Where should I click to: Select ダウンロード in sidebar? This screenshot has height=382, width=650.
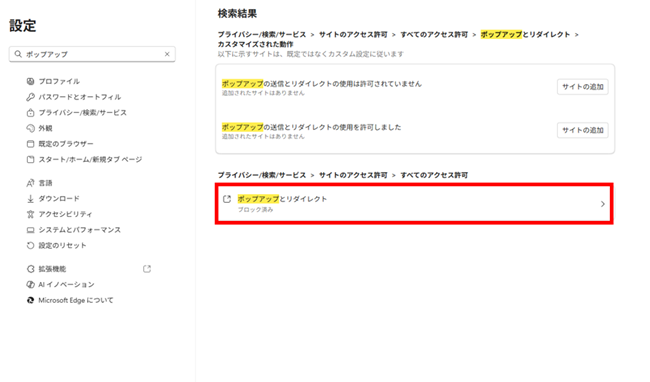click(x=59, y=199)
